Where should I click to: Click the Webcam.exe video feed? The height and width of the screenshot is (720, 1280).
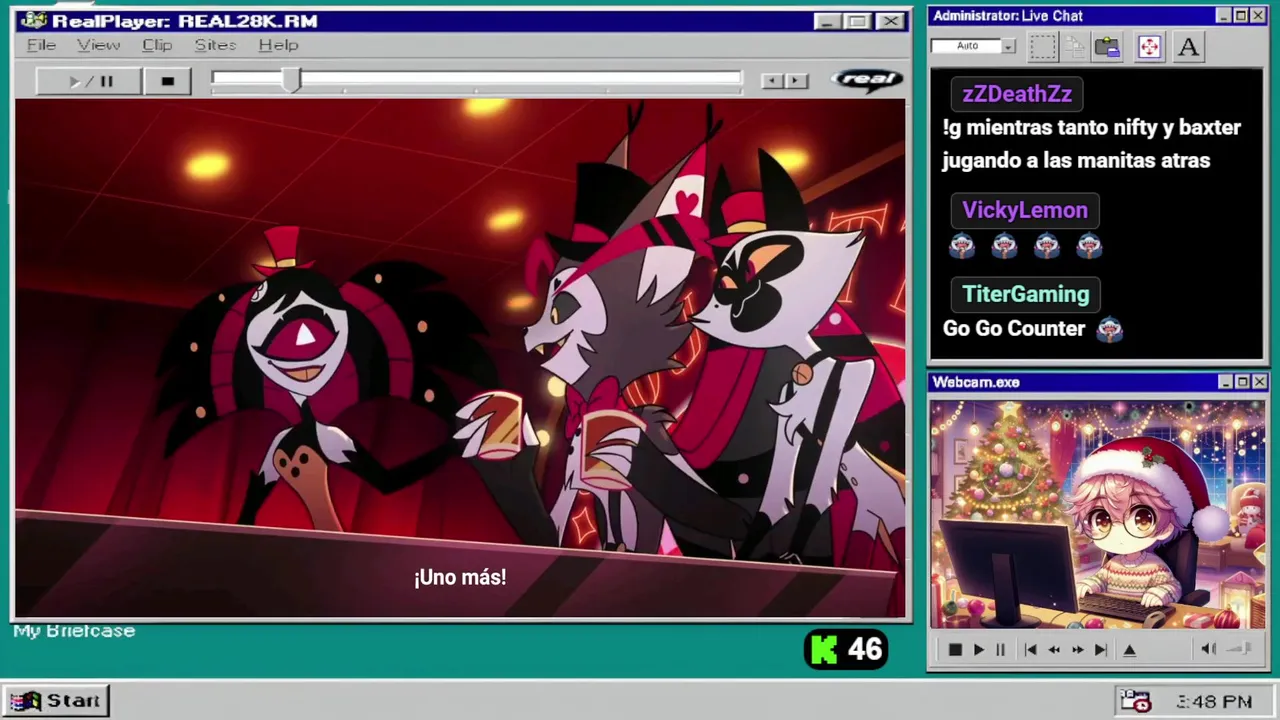[x=1097, y=515]
